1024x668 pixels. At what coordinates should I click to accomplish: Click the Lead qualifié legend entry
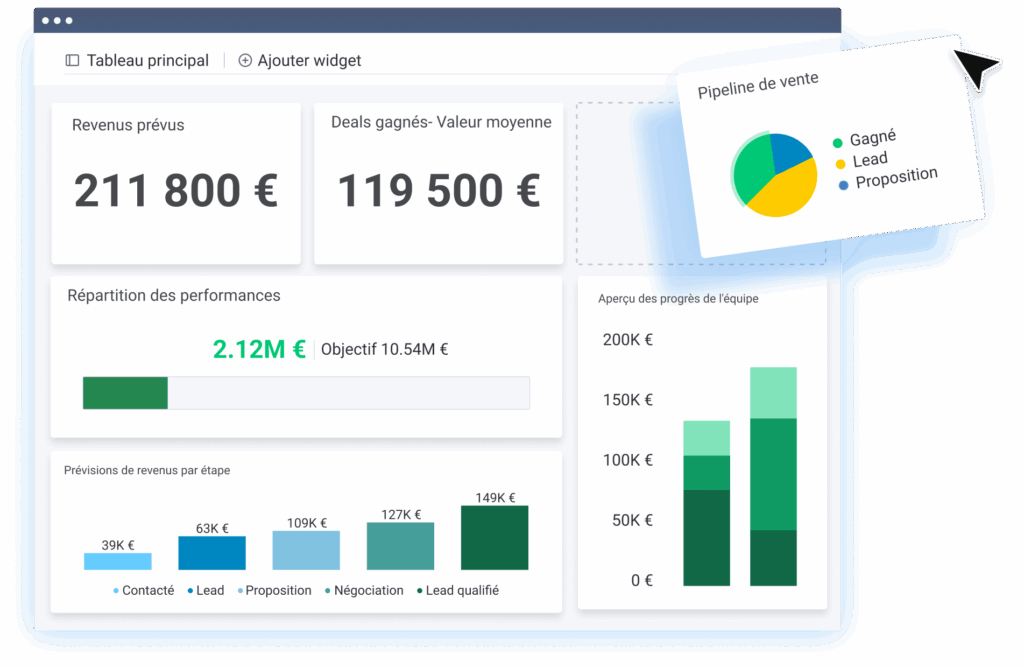[x=458, y=590]
